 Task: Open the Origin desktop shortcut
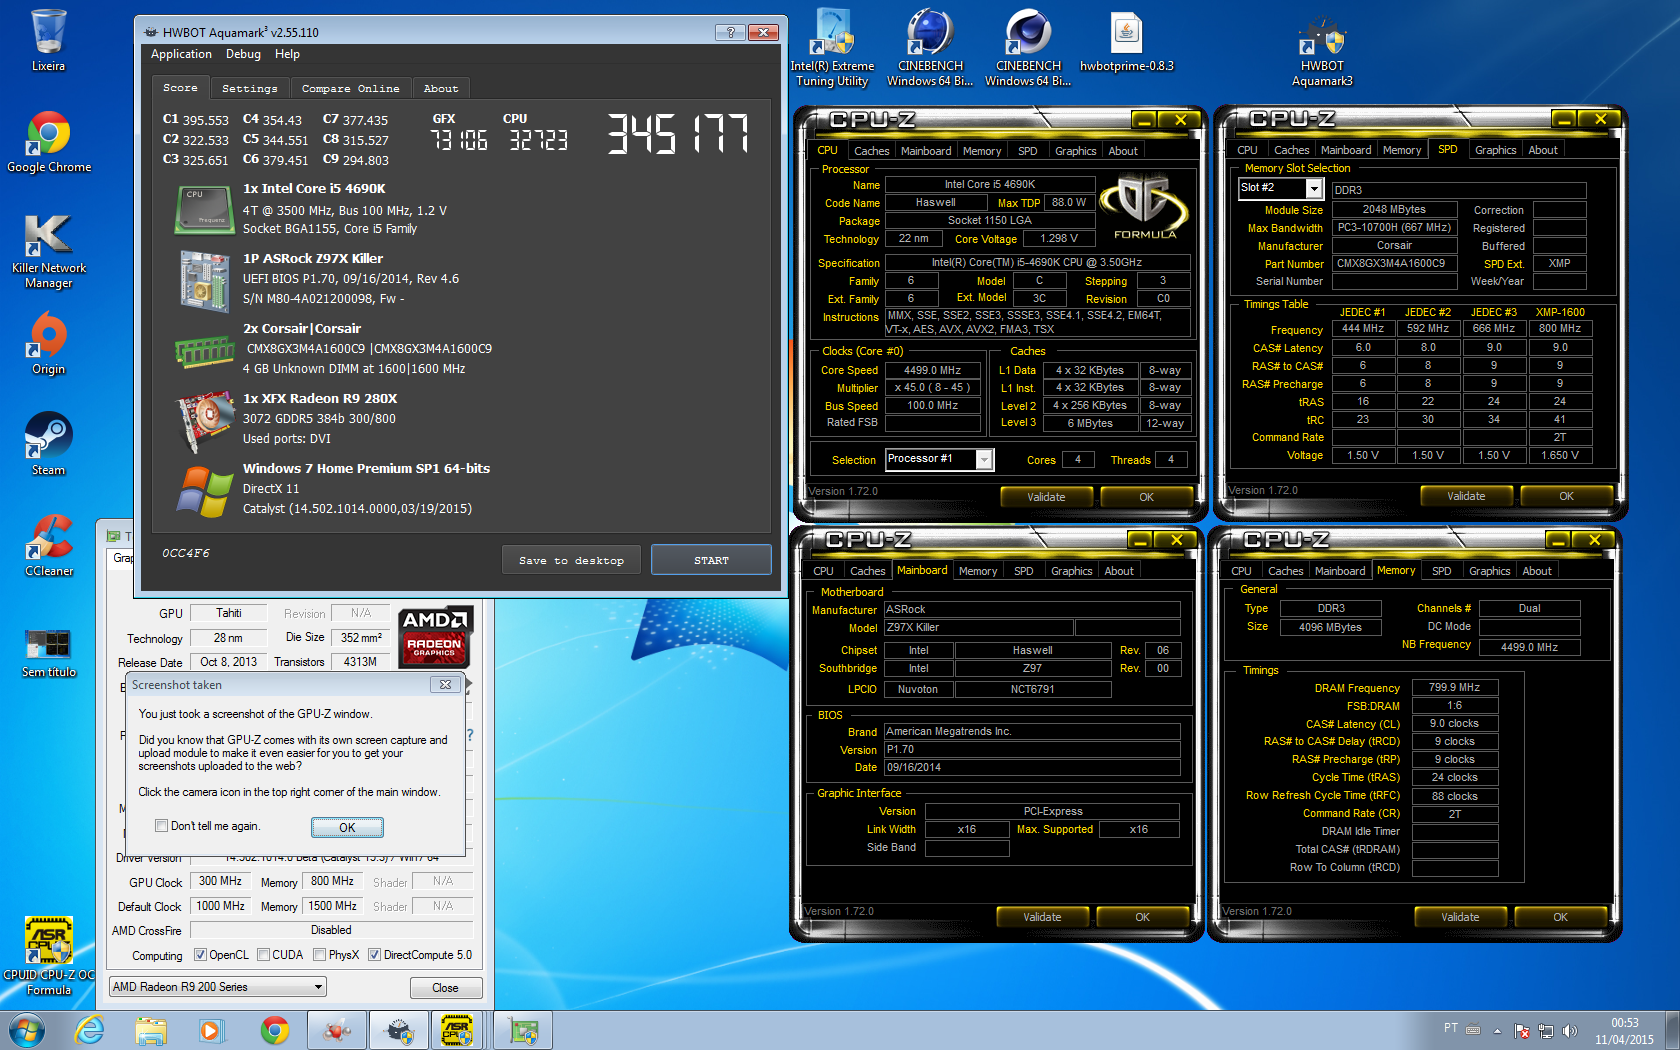click(48, 343)
